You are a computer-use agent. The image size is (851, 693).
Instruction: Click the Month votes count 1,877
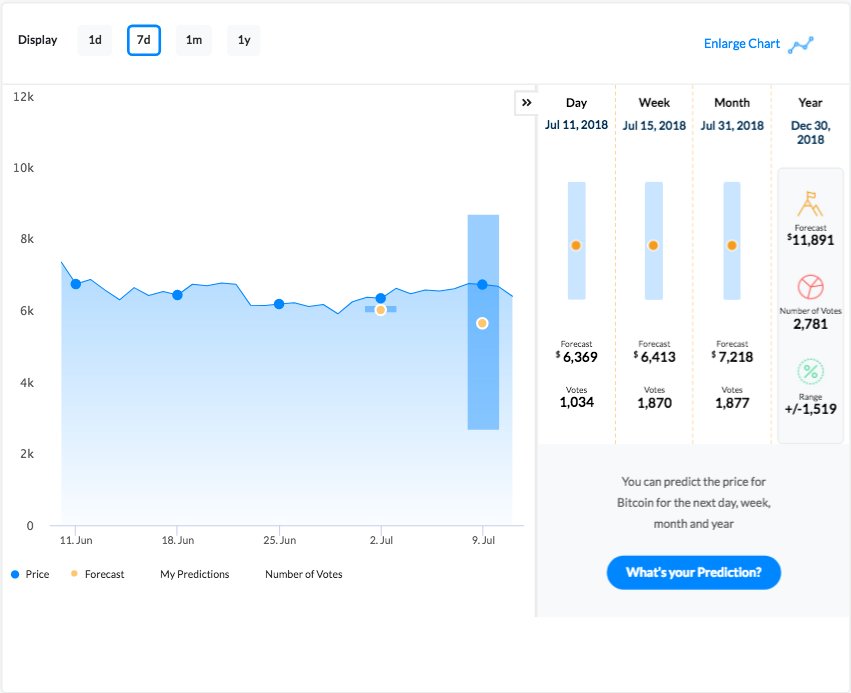pos(732,403)
